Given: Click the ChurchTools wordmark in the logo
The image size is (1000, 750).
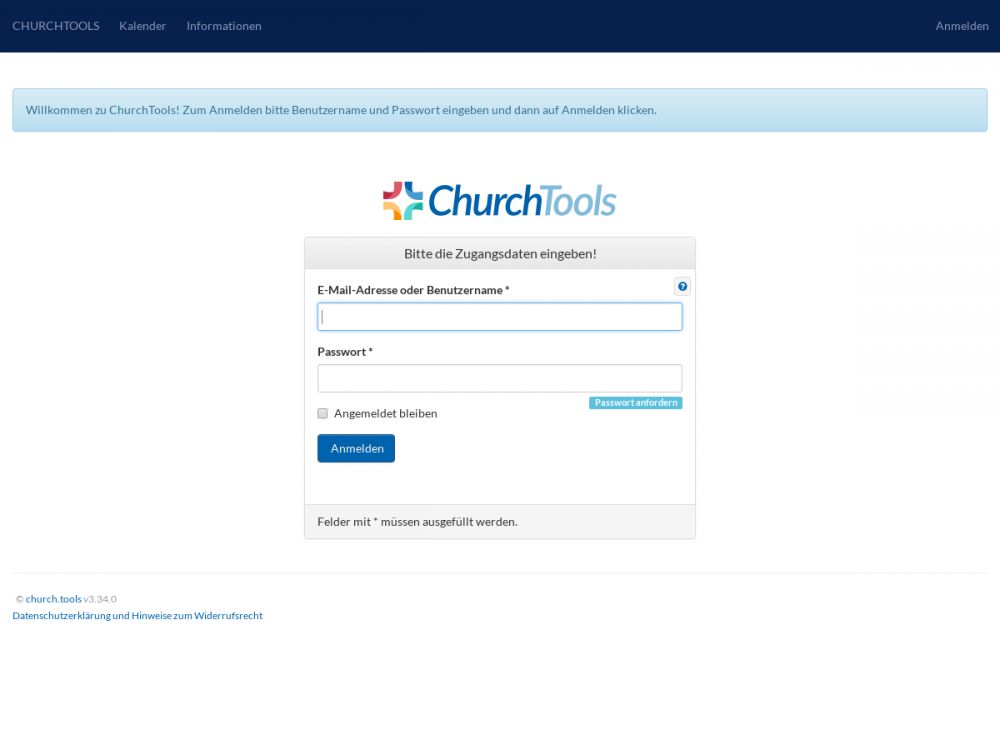Looking at the screenshot, I should tap(522, 201).
